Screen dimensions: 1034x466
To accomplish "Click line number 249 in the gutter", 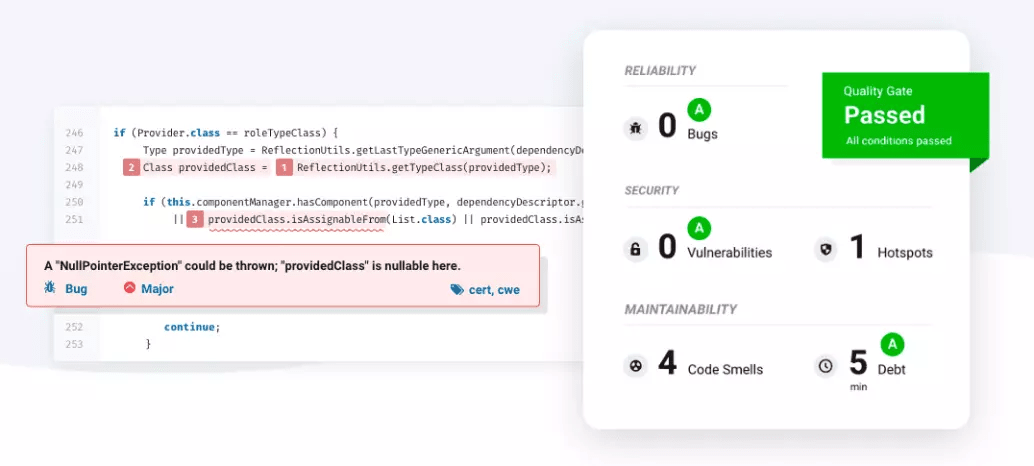I will (74, 185).
